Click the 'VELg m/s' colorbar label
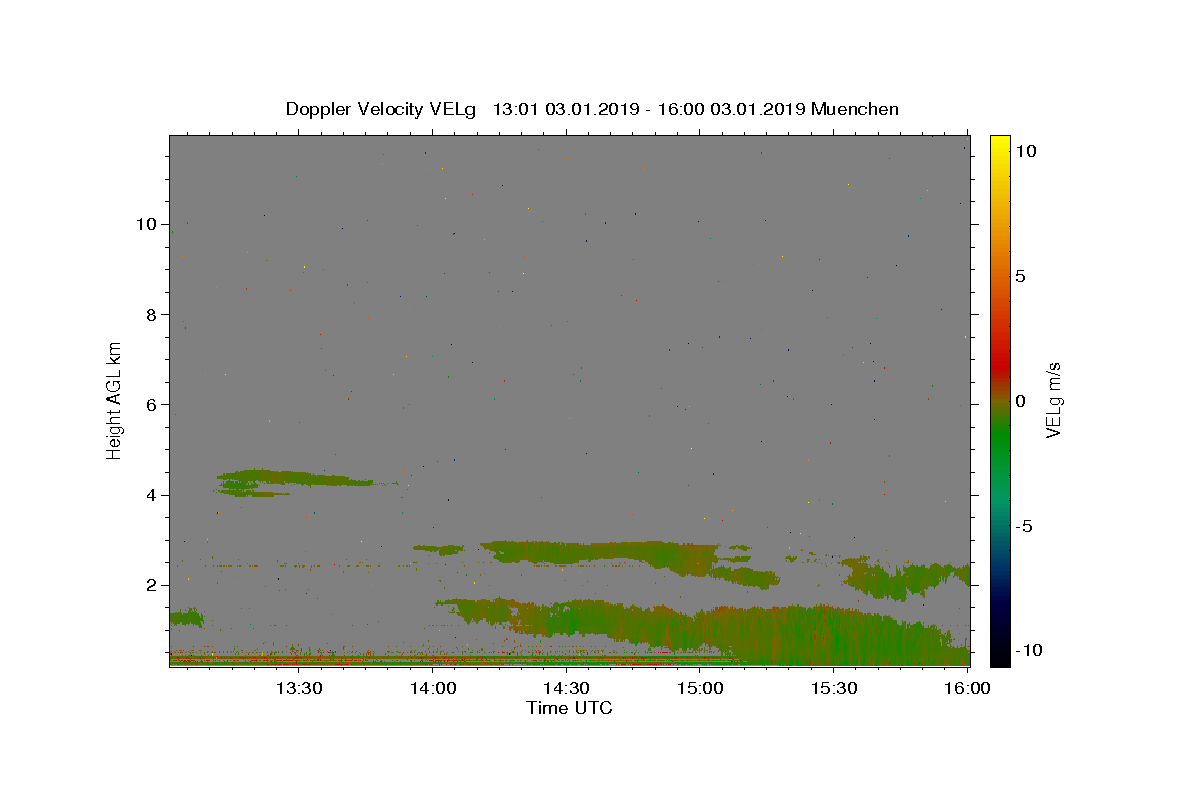Viewport: 1200px width, 800px height. click(1053, 400)
